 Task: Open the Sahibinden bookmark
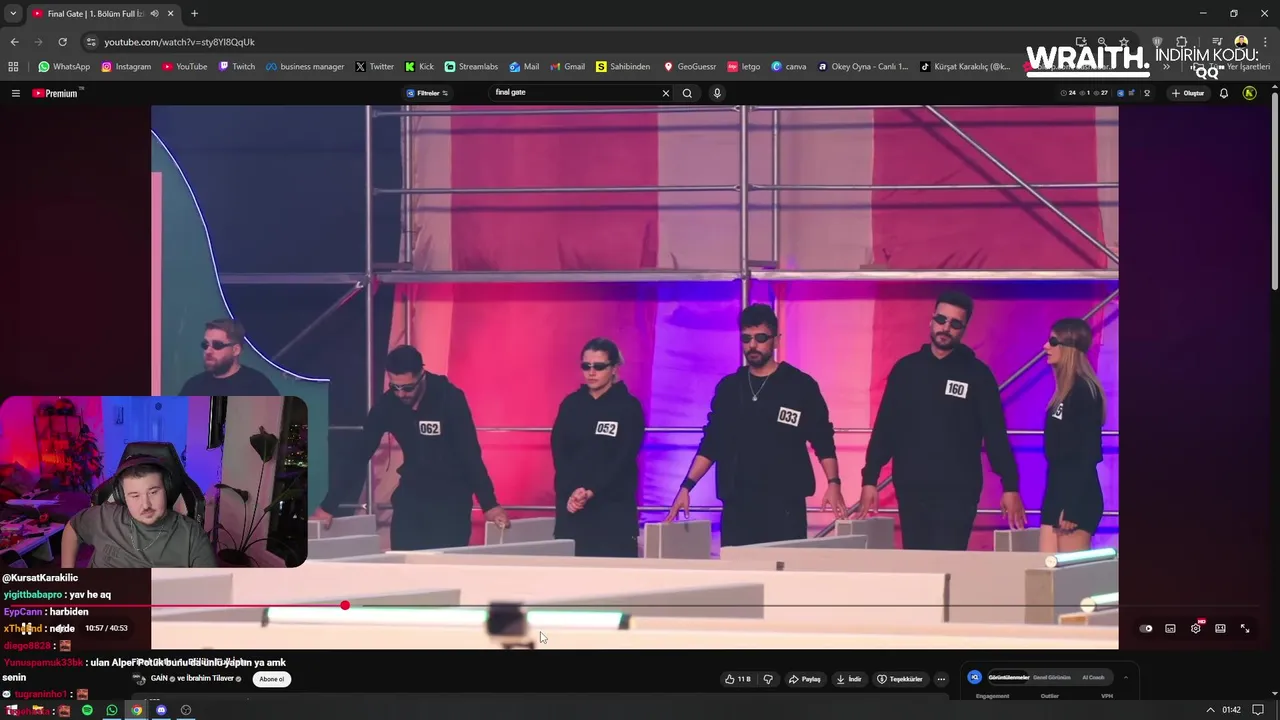pyautogui.click(x=622, y=67)
